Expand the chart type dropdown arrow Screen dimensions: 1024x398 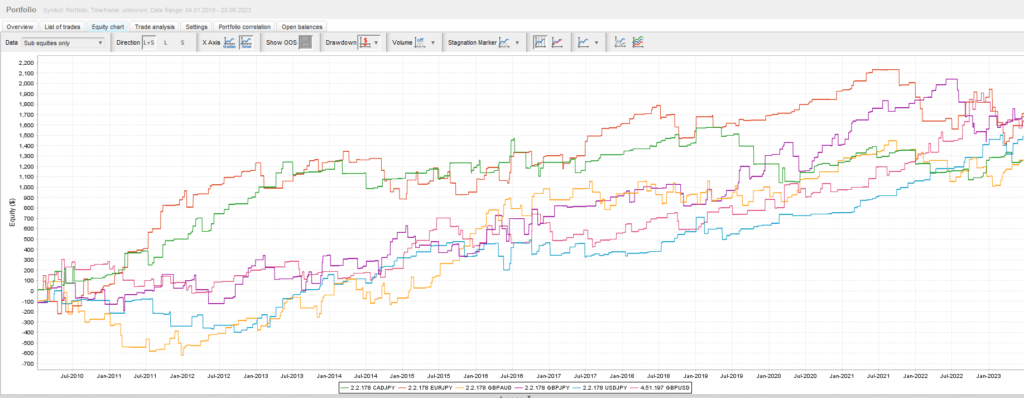596,42
